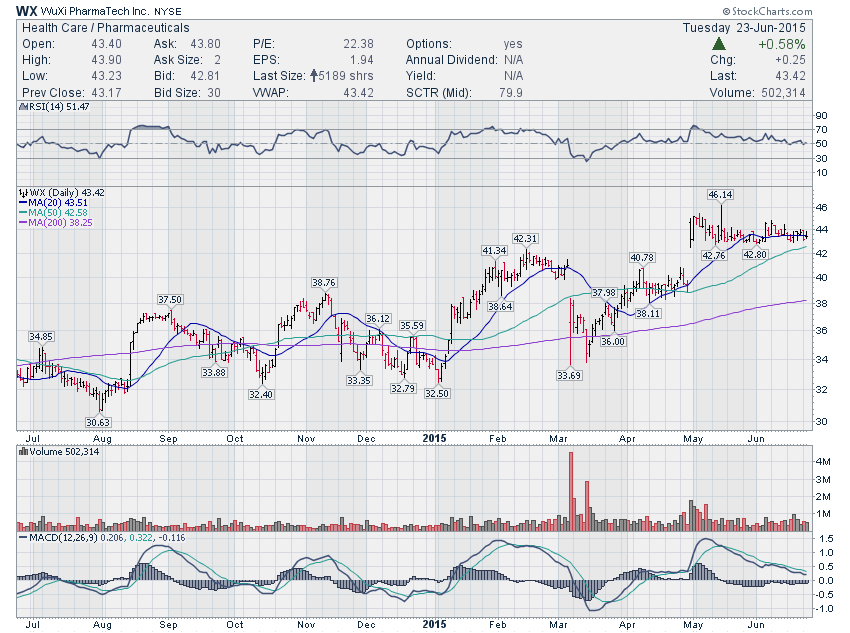Click the WX ticker symbol in the title
The height and width of the screenshot is (633, 850).
27,11
